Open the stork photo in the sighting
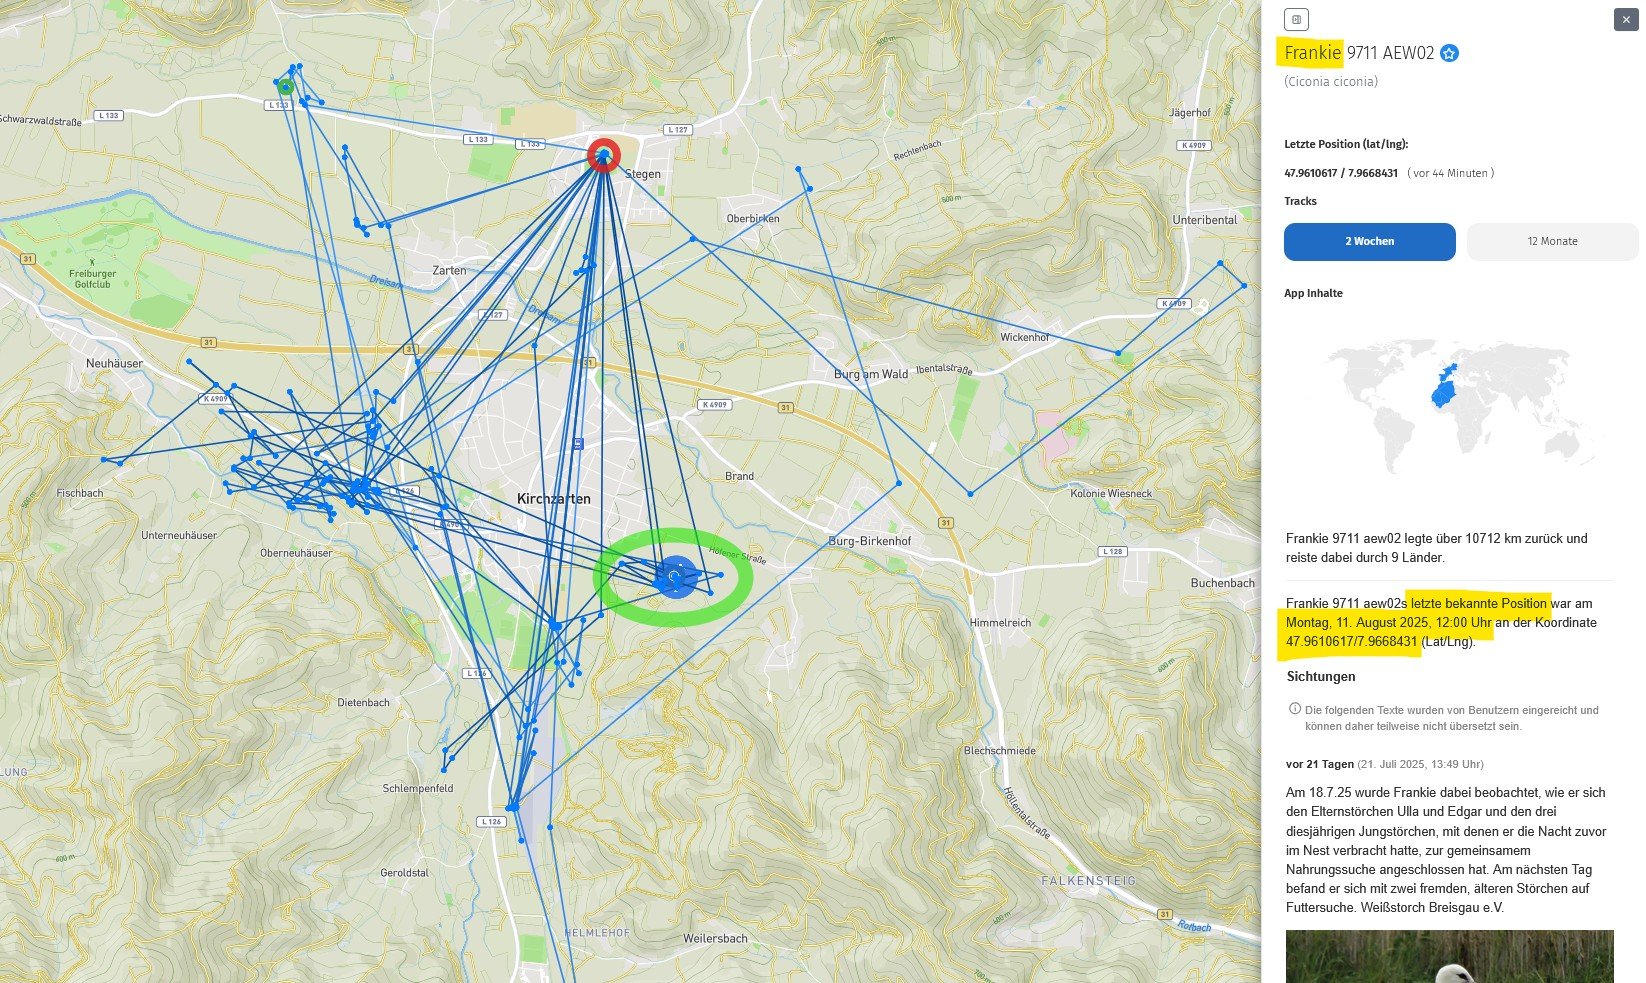This screenshot has height=983, width=1646. click(x=1449, y=956)
